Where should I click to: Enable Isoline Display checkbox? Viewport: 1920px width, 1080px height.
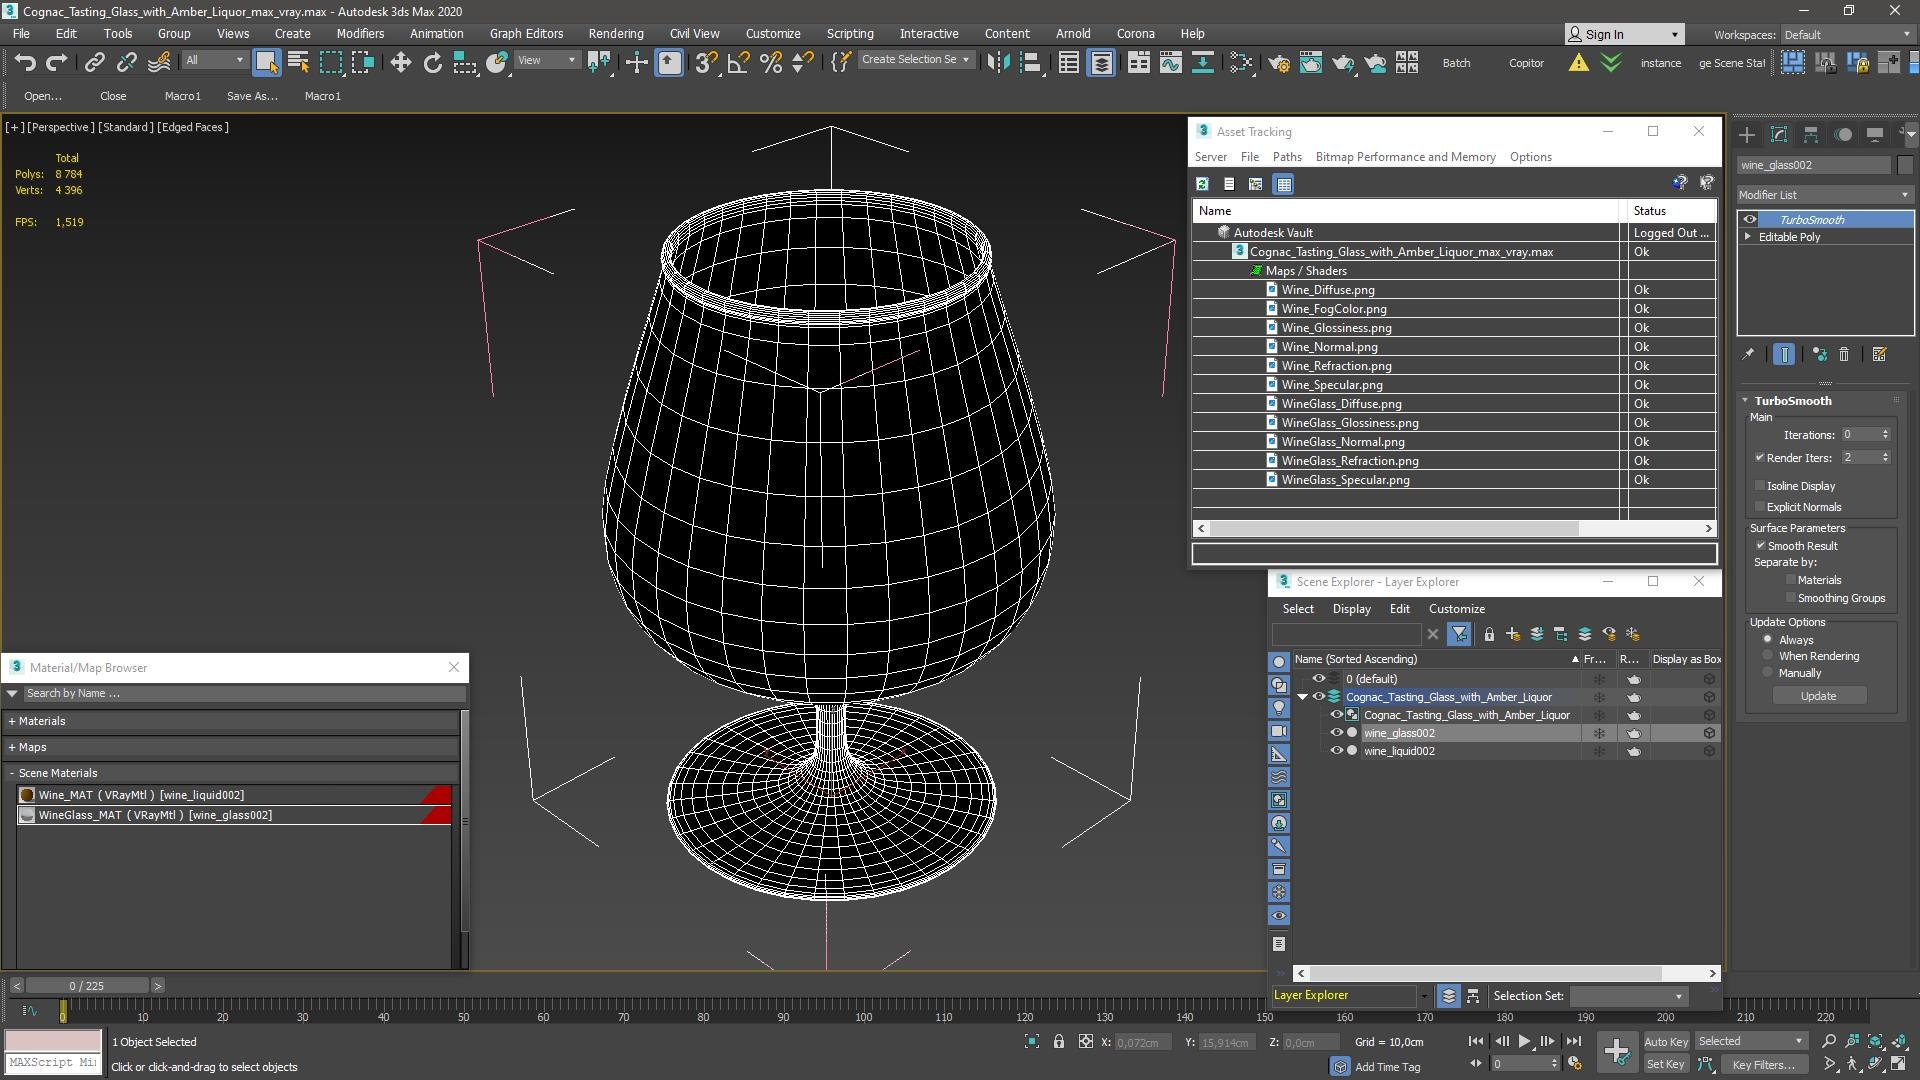[1760, 485]
